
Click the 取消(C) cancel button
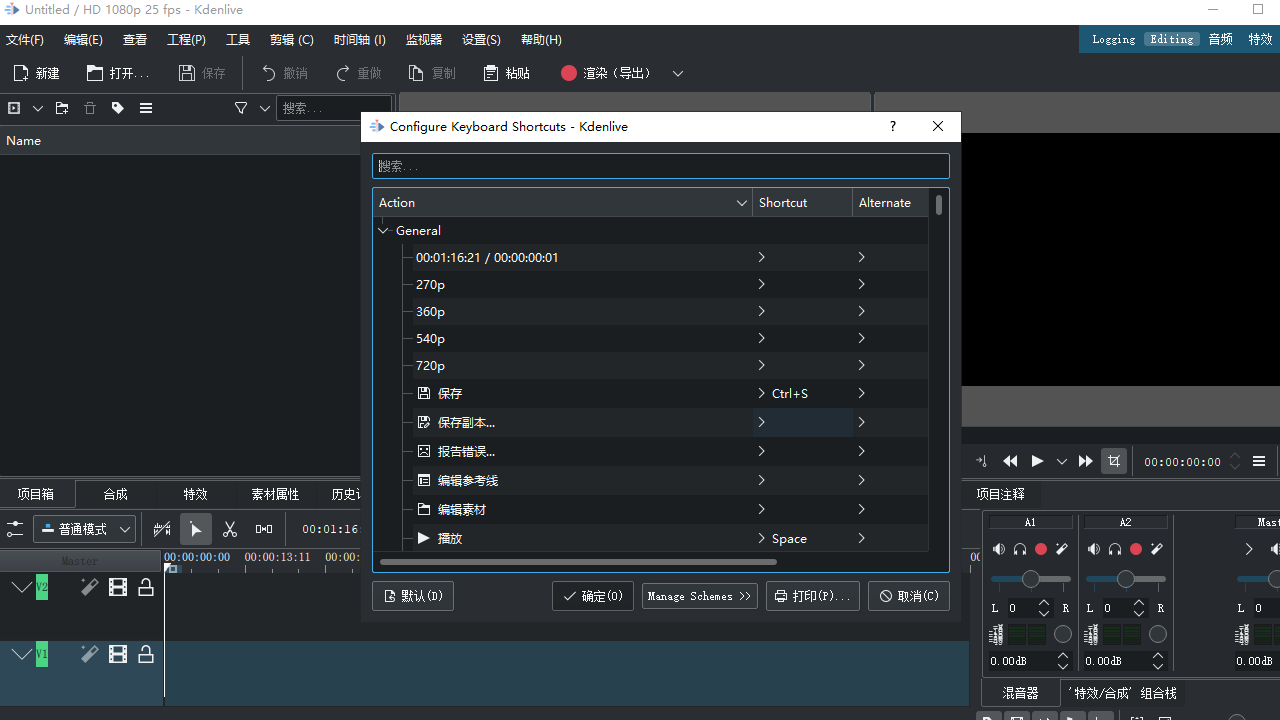[908, 596]
